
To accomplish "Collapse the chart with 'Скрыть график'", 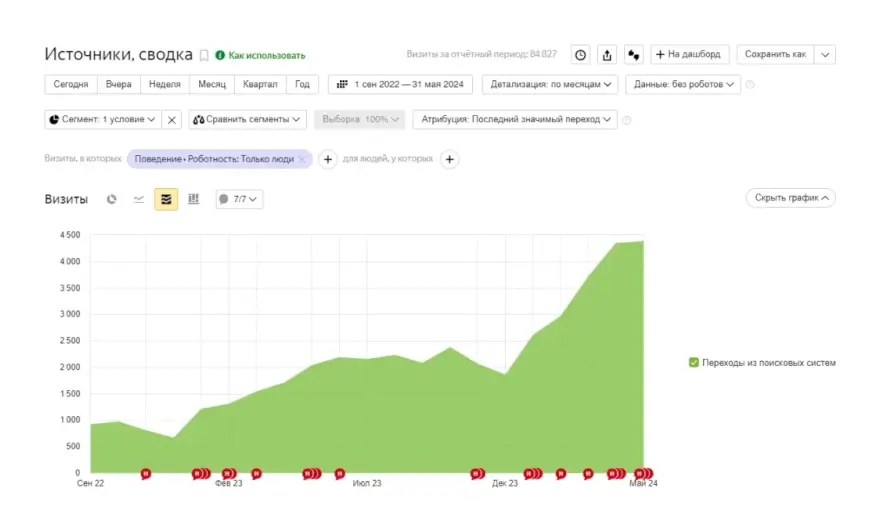I will [x=790, y=198].
